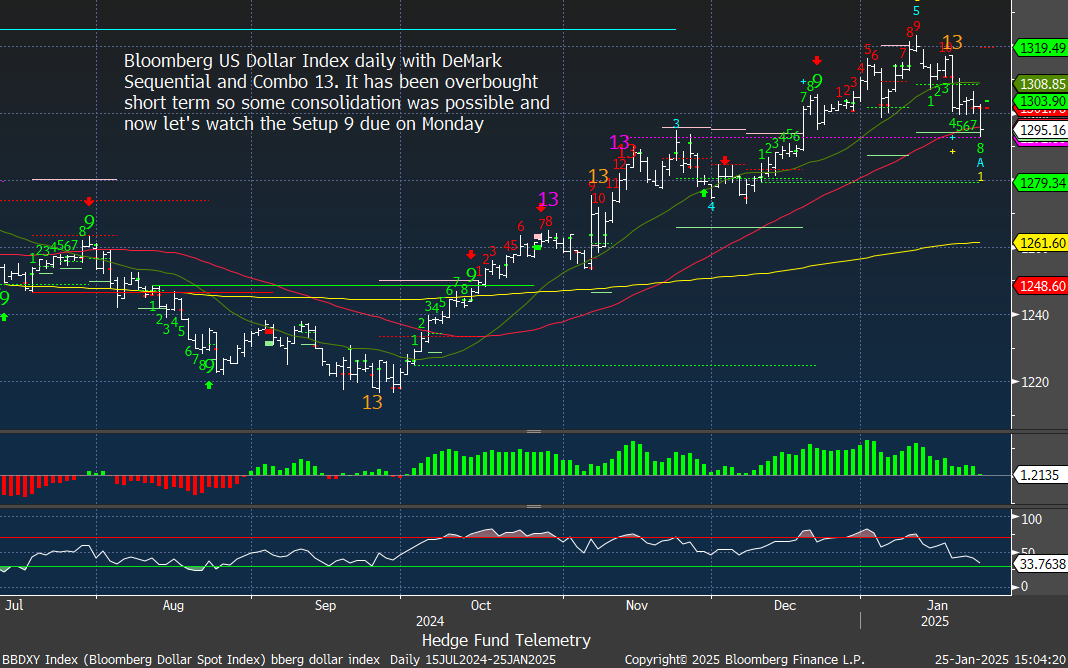
Task: Click the Daily 15JUL2024-25JAN2025 range text
Action: pyautogui.click(x=473, y=659)
